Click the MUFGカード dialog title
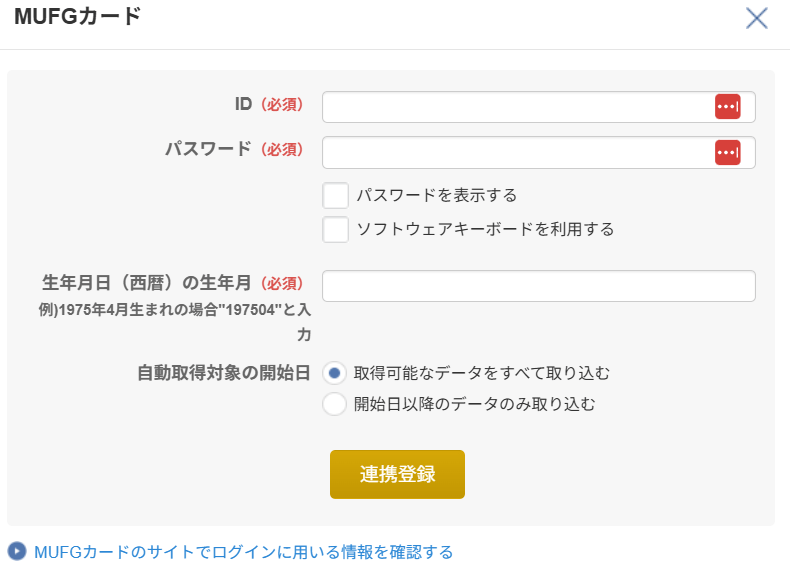This screenshot has width=790, height=571. pos(78,17)
